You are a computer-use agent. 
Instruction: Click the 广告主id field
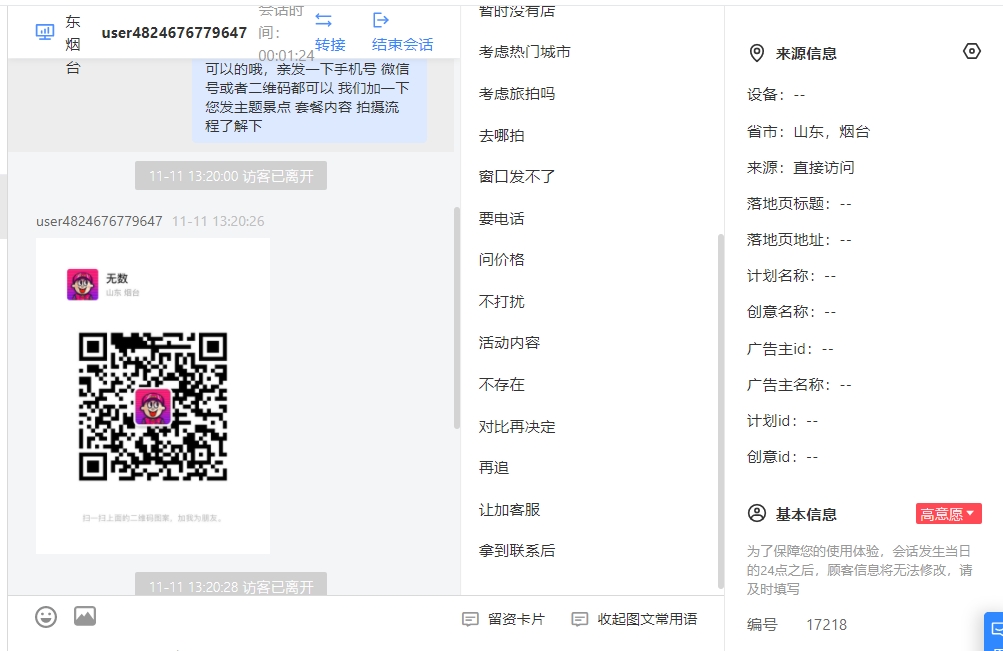tap(790, 349)
